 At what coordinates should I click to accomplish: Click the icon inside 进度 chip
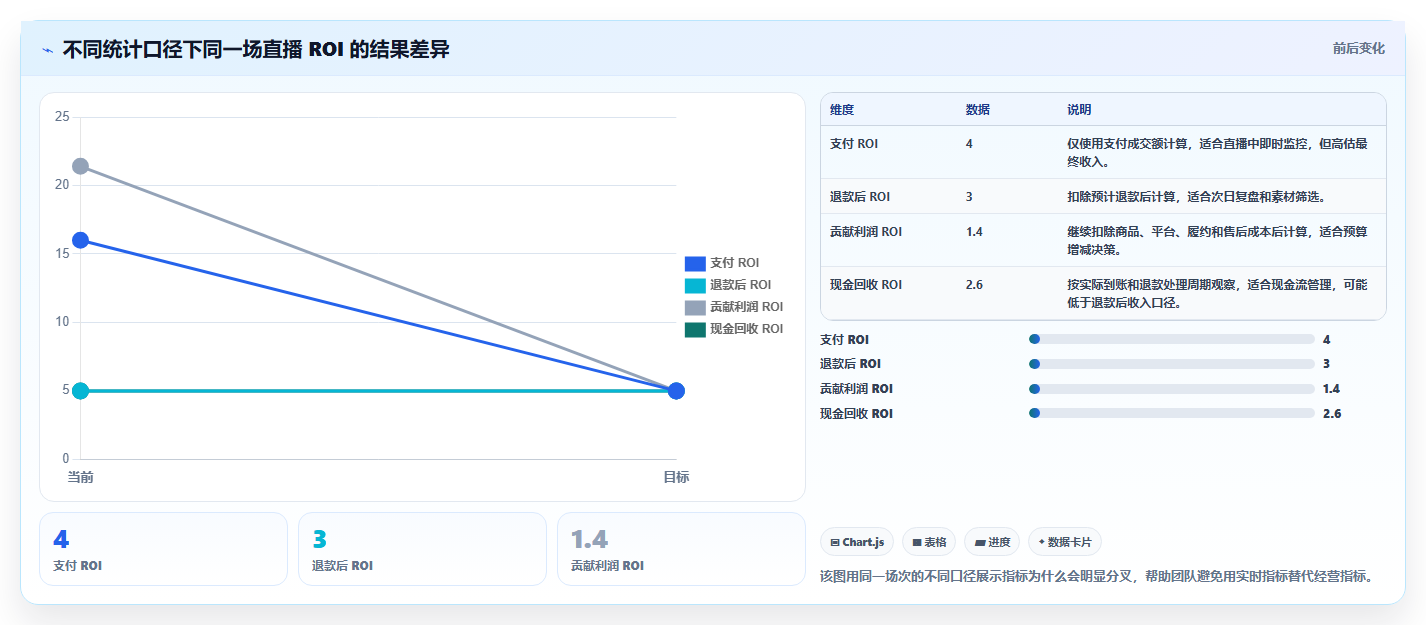980,543
